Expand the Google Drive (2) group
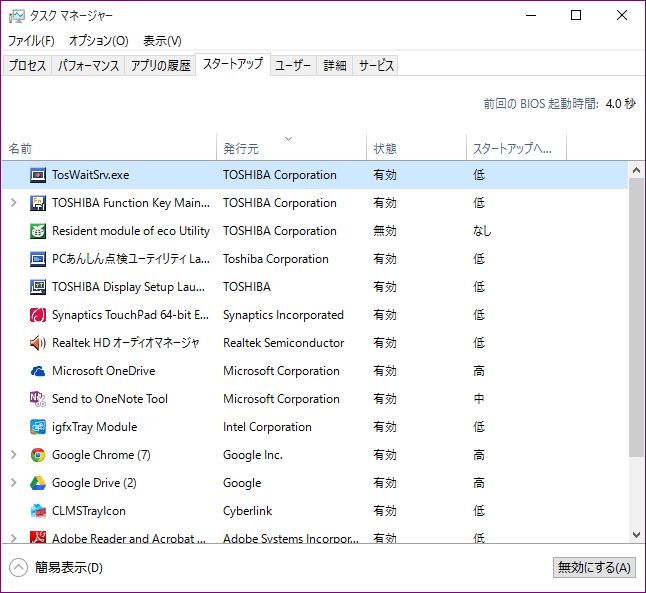The height and width of the screenshot is (593, 646). coord(14,483)
